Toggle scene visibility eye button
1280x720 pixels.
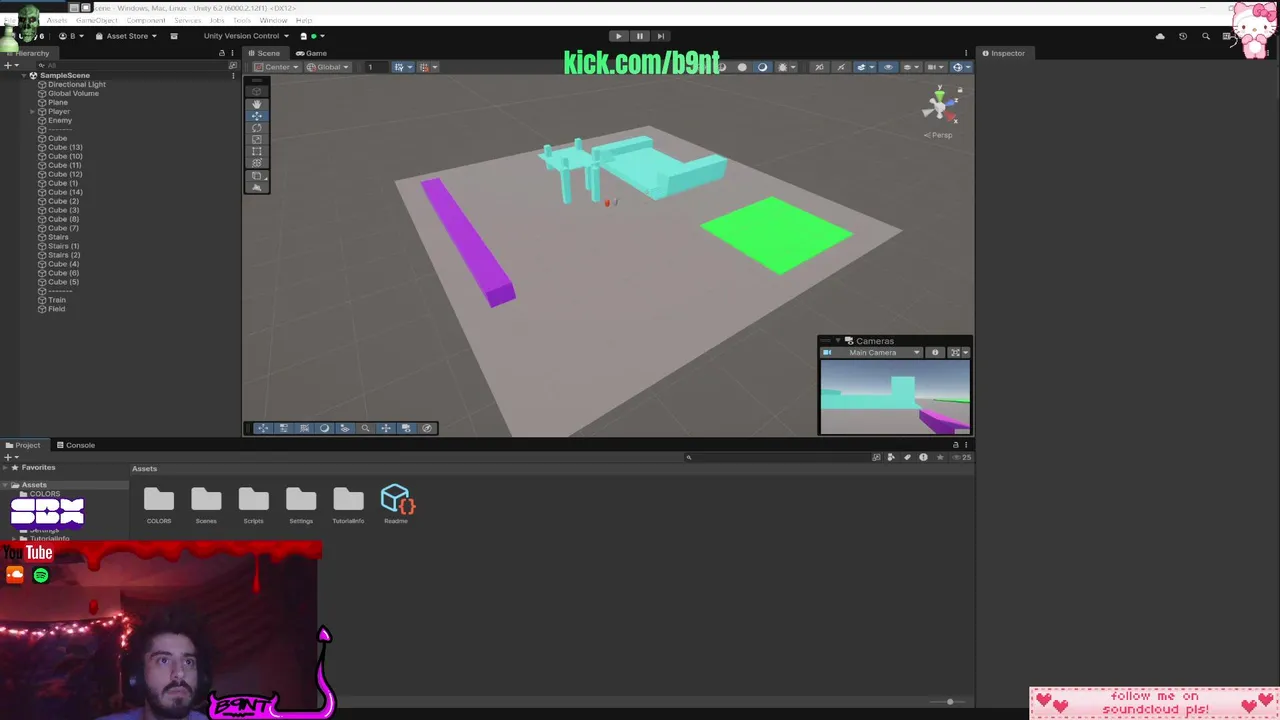click(x=888, y=67)
